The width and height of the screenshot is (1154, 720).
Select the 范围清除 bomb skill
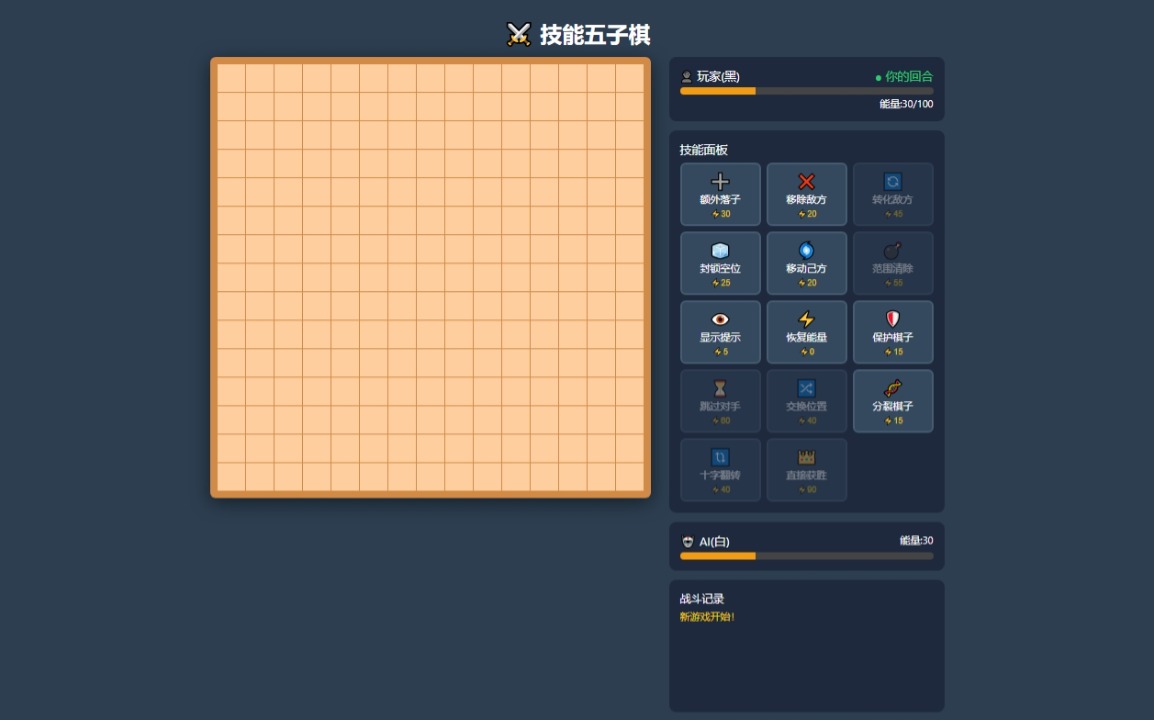pyautogui.click(x=893, y=264)
